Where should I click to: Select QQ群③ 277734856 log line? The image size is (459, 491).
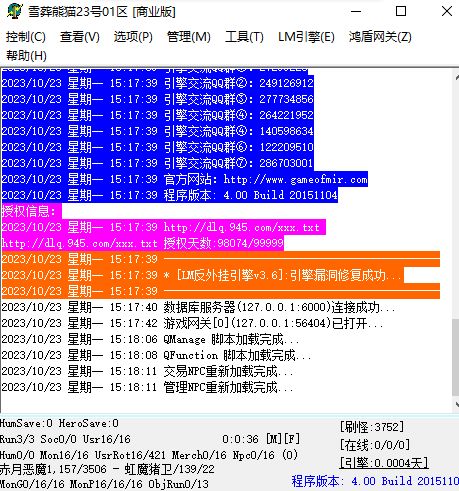click(x=157, y=99)
